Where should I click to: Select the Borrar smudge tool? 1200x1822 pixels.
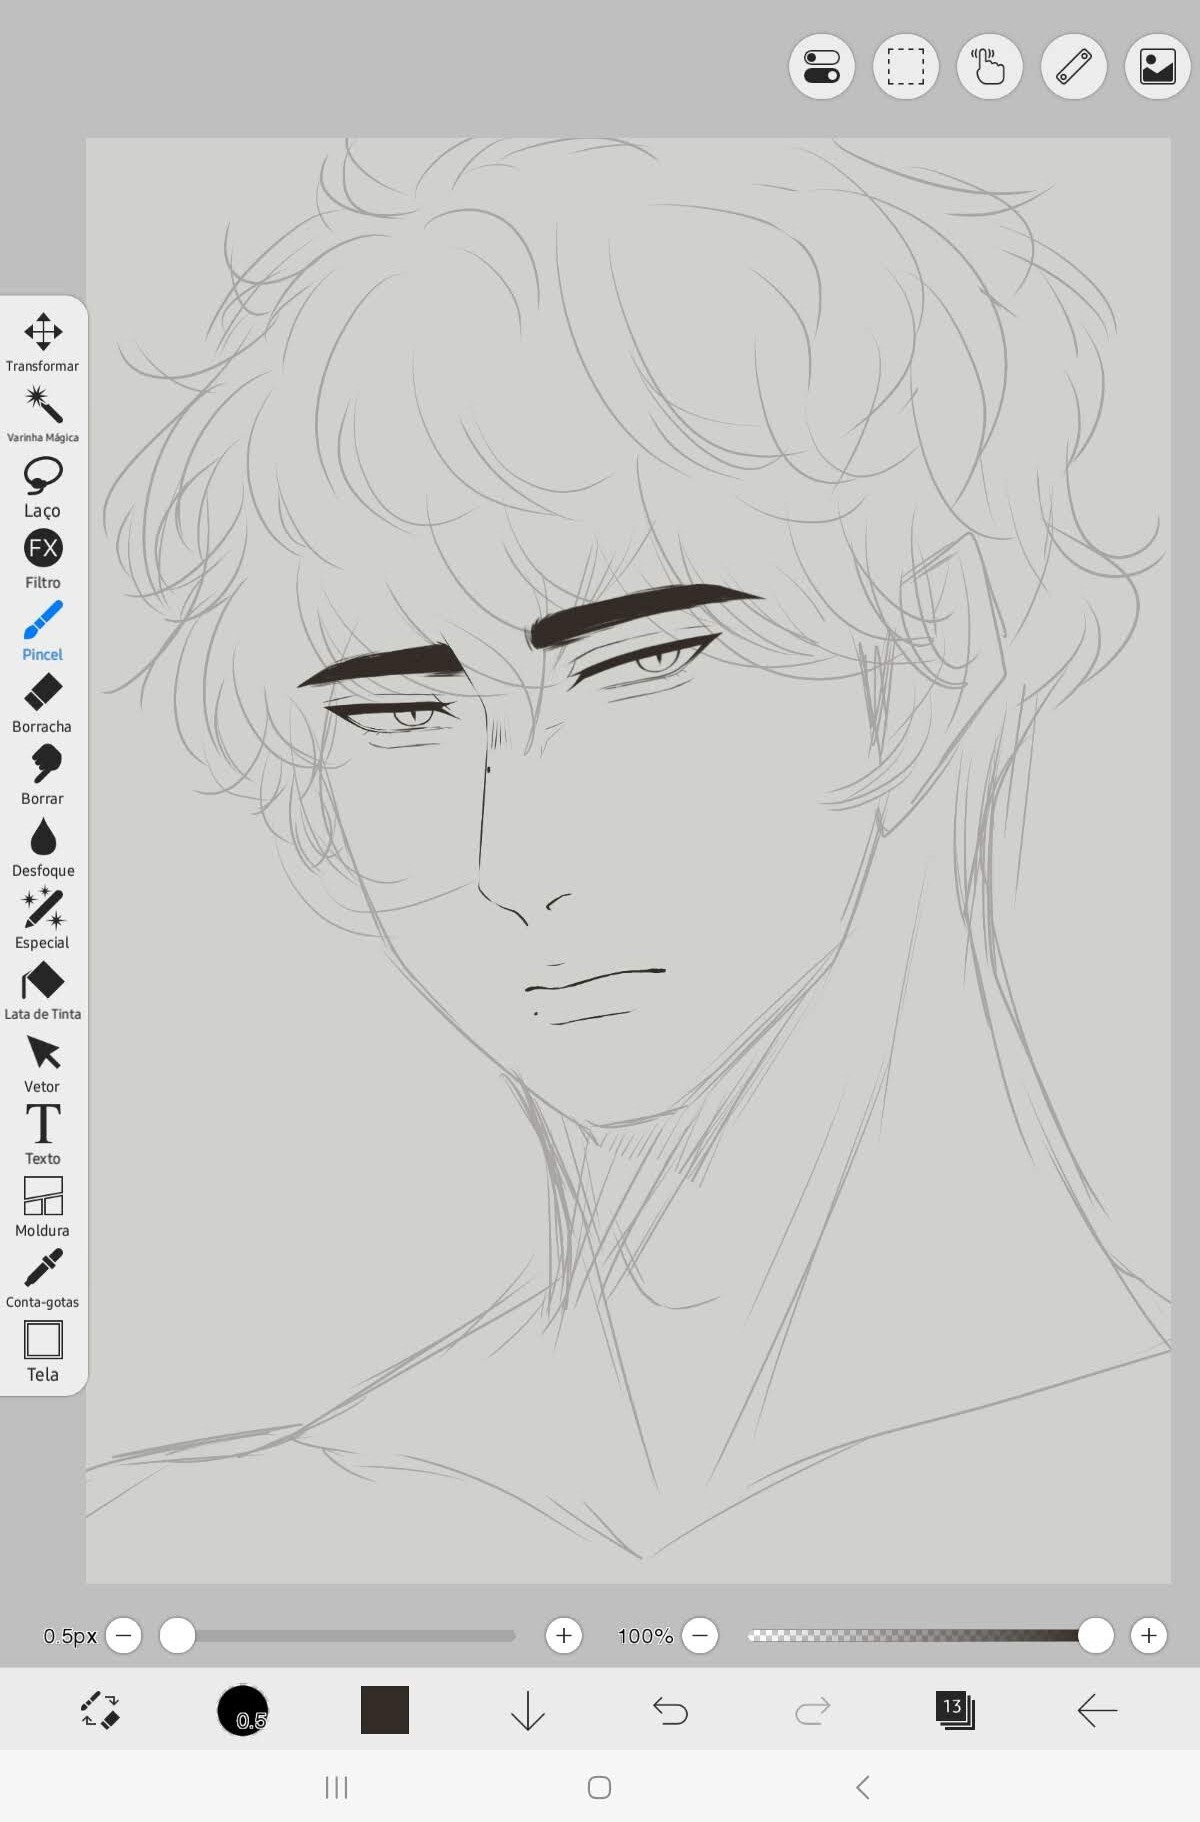42,774
